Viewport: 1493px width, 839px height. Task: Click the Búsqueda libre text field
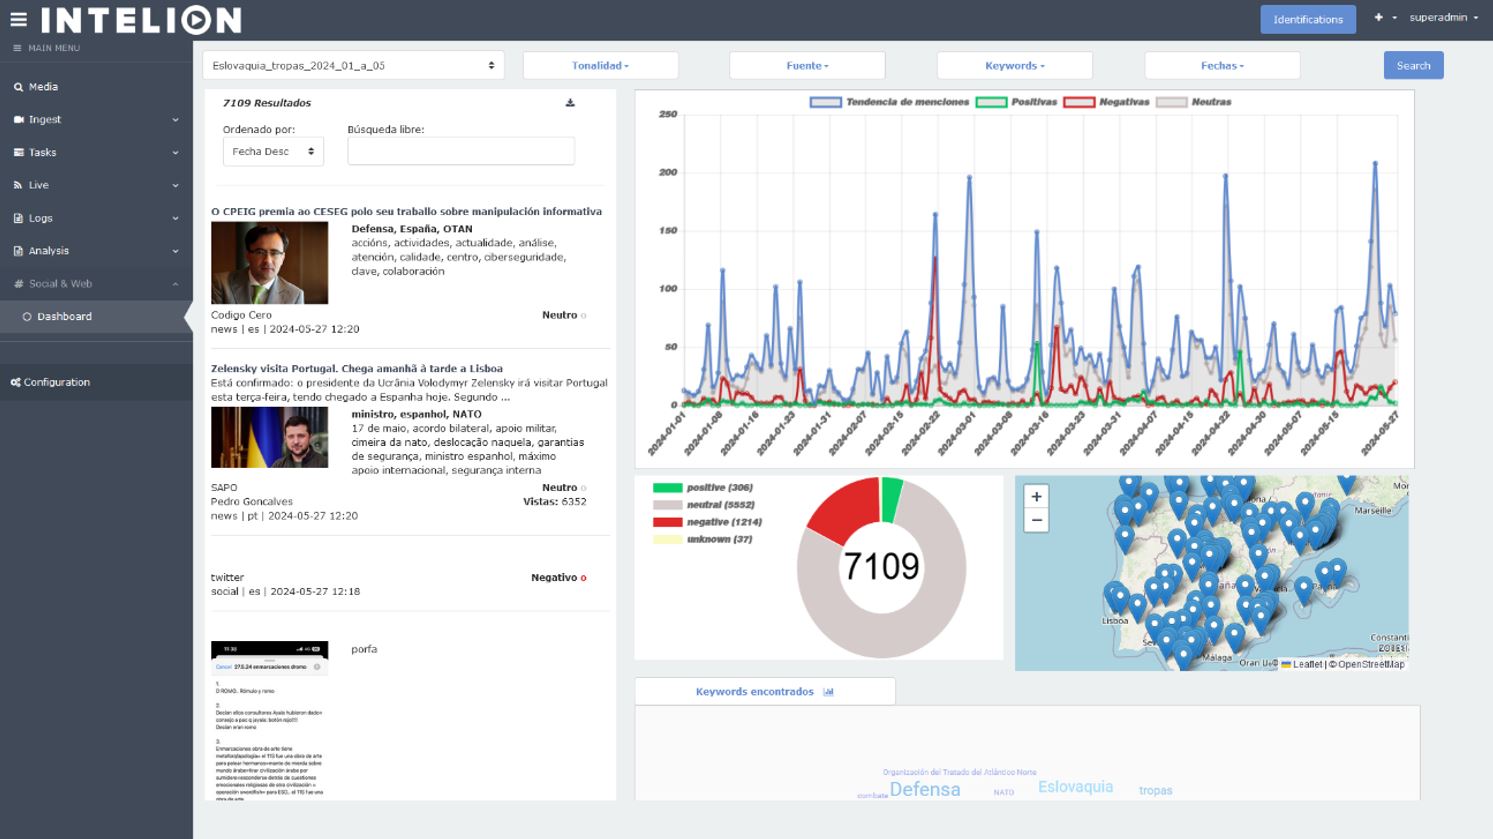pyautogui.click(x=461, y=151)
